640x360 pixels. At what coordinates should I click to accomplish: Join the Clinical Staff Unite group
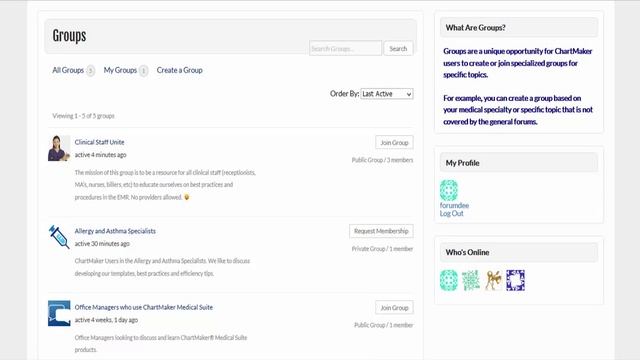[x=394, y=142]
